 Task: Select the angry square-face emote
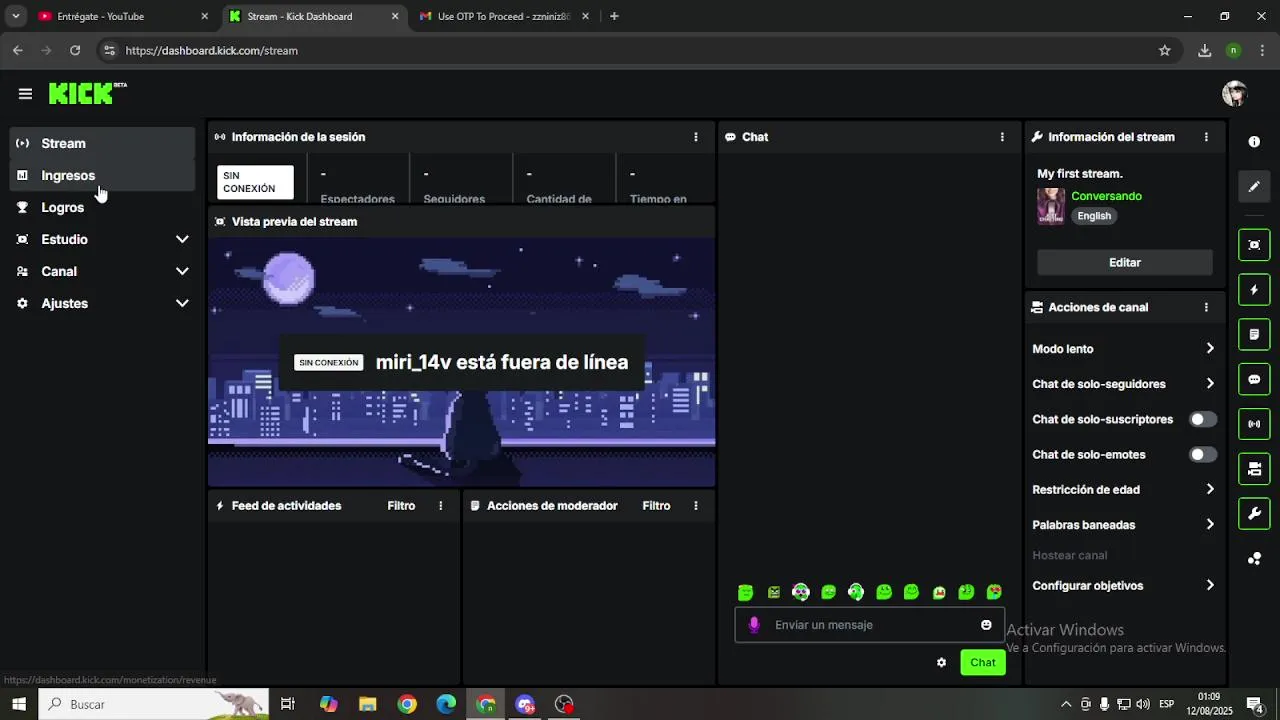click(x=773, y=592)
